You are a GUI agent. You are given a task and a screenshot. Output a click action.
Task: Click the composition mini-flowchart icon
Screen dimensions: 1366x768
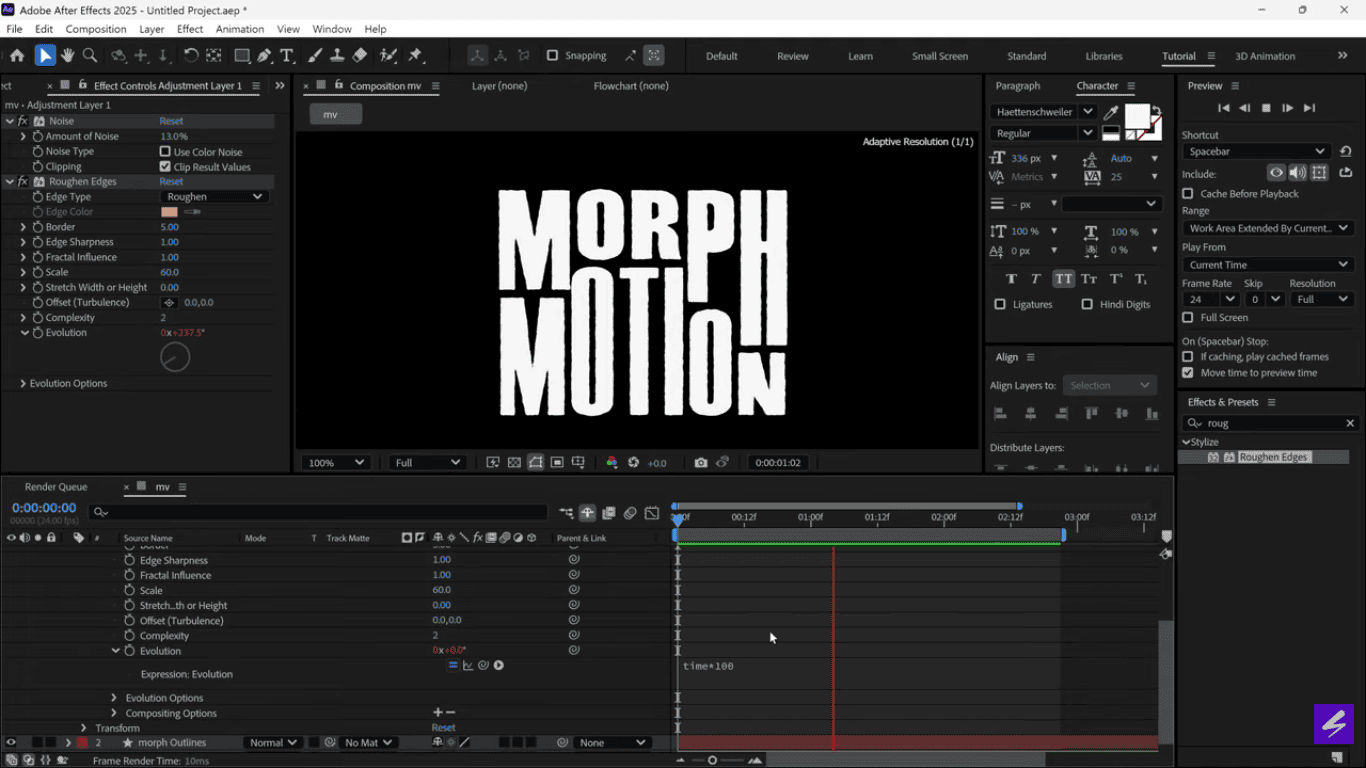pos(566,513)
